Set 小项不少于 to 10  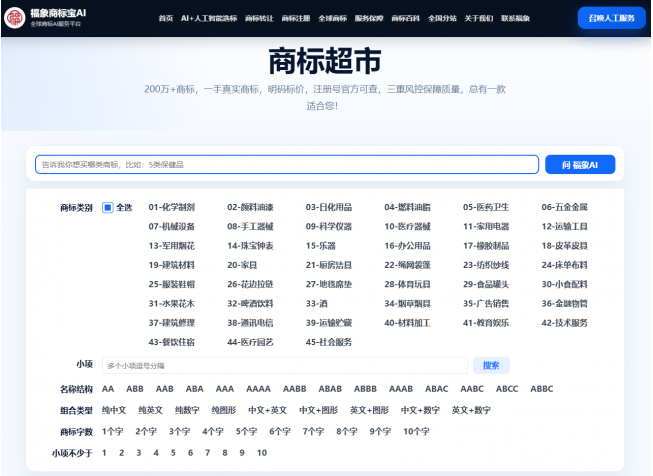pos(262,453)
